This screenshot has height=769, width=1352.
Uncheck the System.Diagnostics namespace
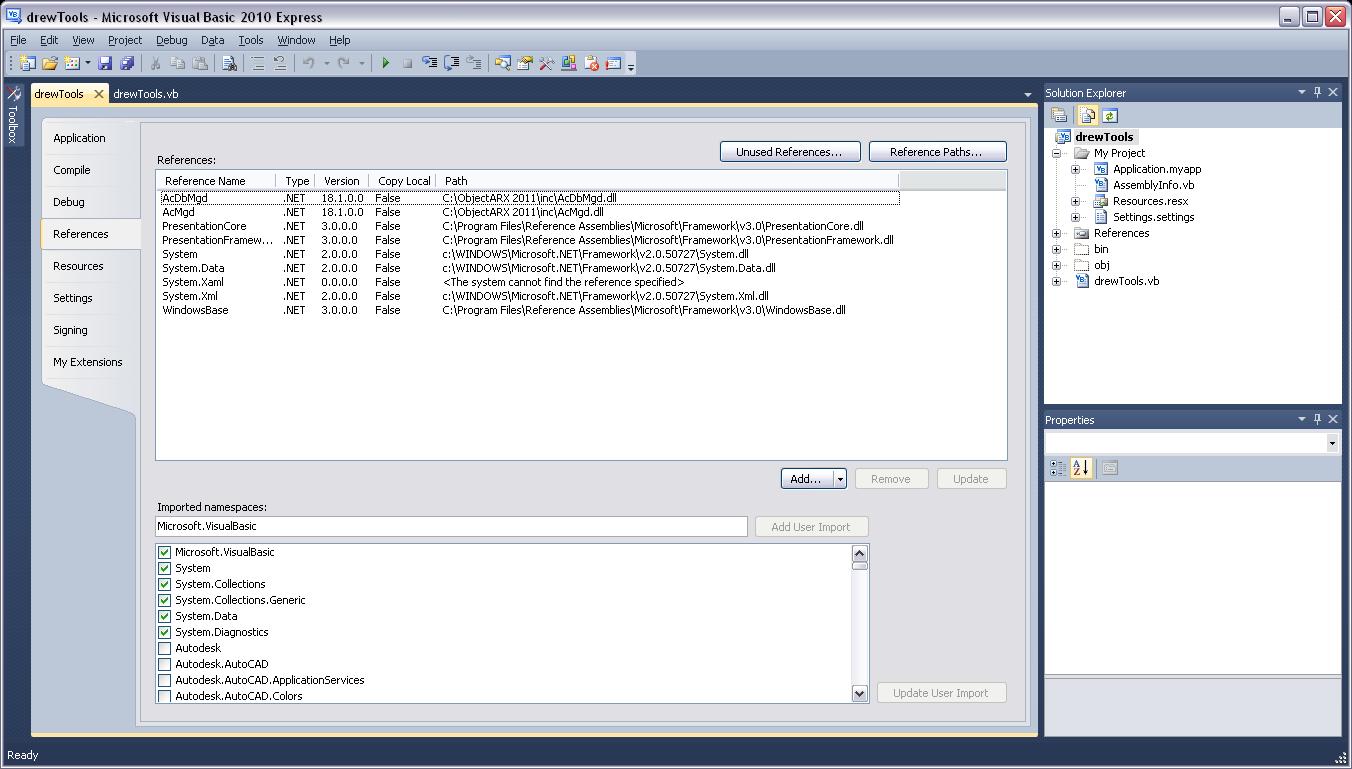pos(165,632)
